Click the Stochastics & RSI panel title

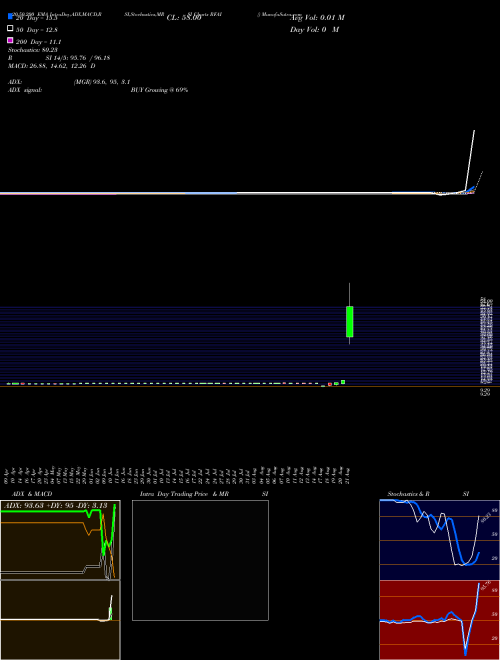[x=428, y=494]
